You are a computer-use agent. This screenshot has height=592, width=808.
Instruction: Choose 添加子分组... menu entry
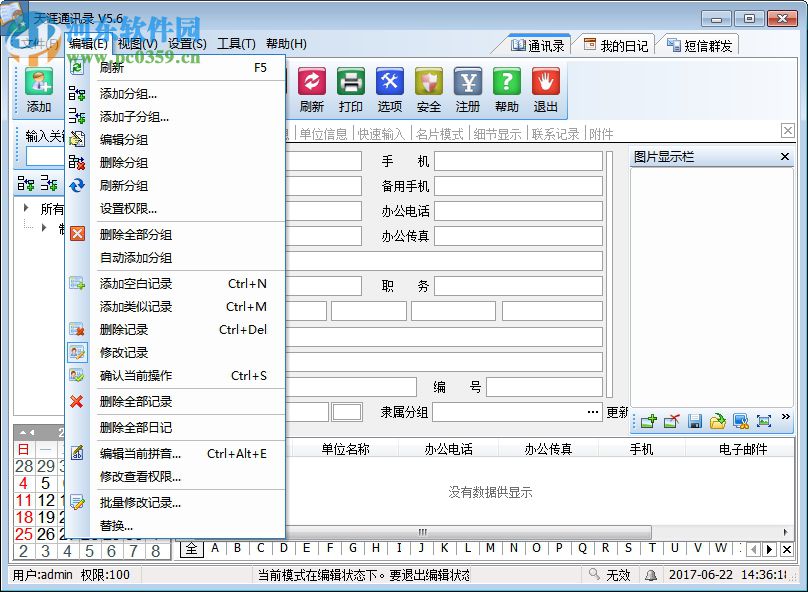(x=175, y=117)
